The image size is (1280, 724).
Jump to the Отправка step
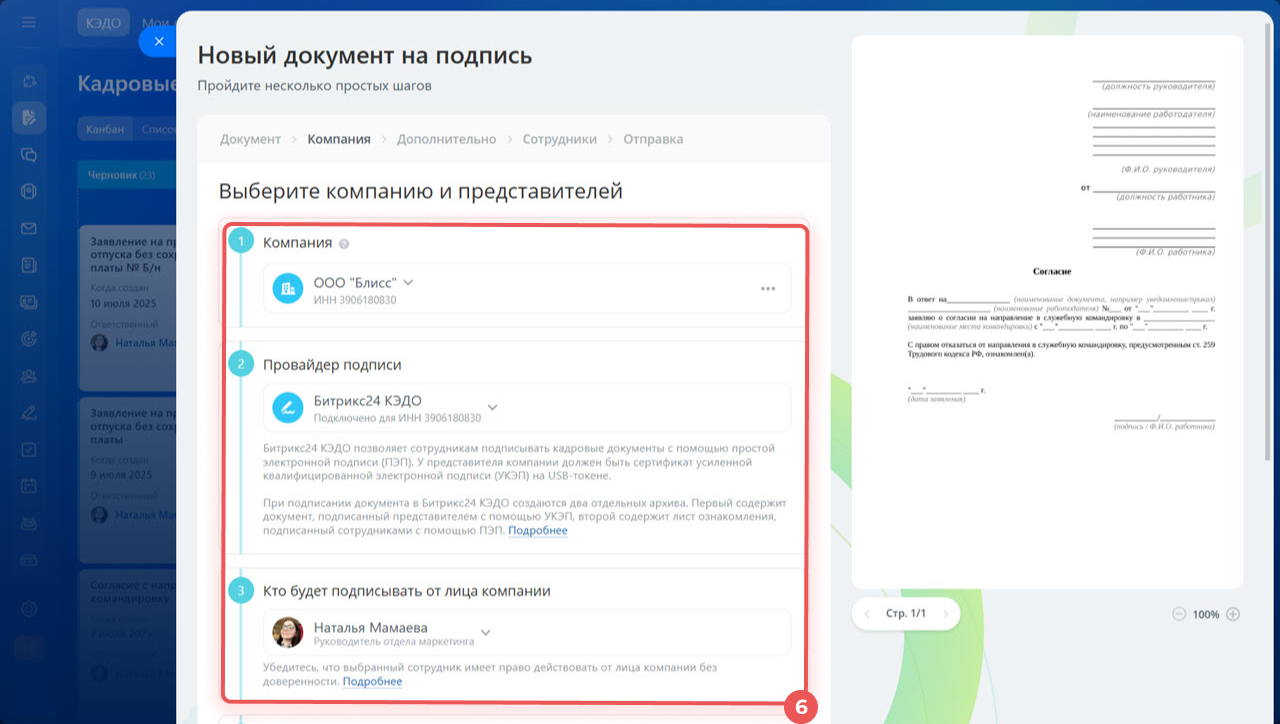point(653,139)
